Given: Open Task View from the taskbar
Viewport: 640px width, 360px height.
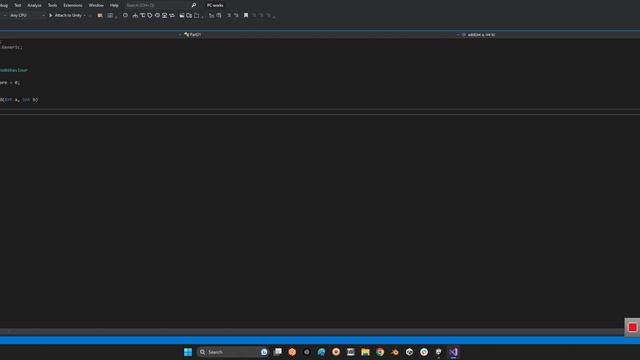Looking at the screenshot, I should [x=278, y=352].
